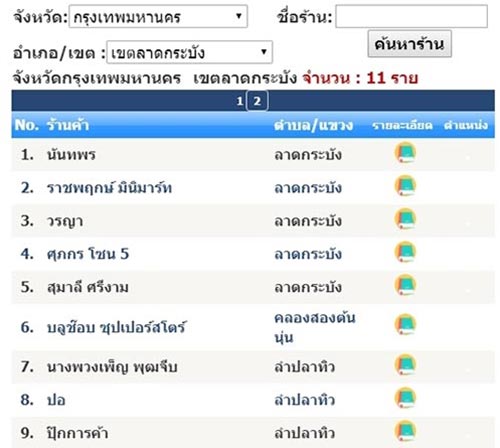This screenshot has width=500, height=448.
Task: Go to results page 1
Action: click(x=239, y=101)
